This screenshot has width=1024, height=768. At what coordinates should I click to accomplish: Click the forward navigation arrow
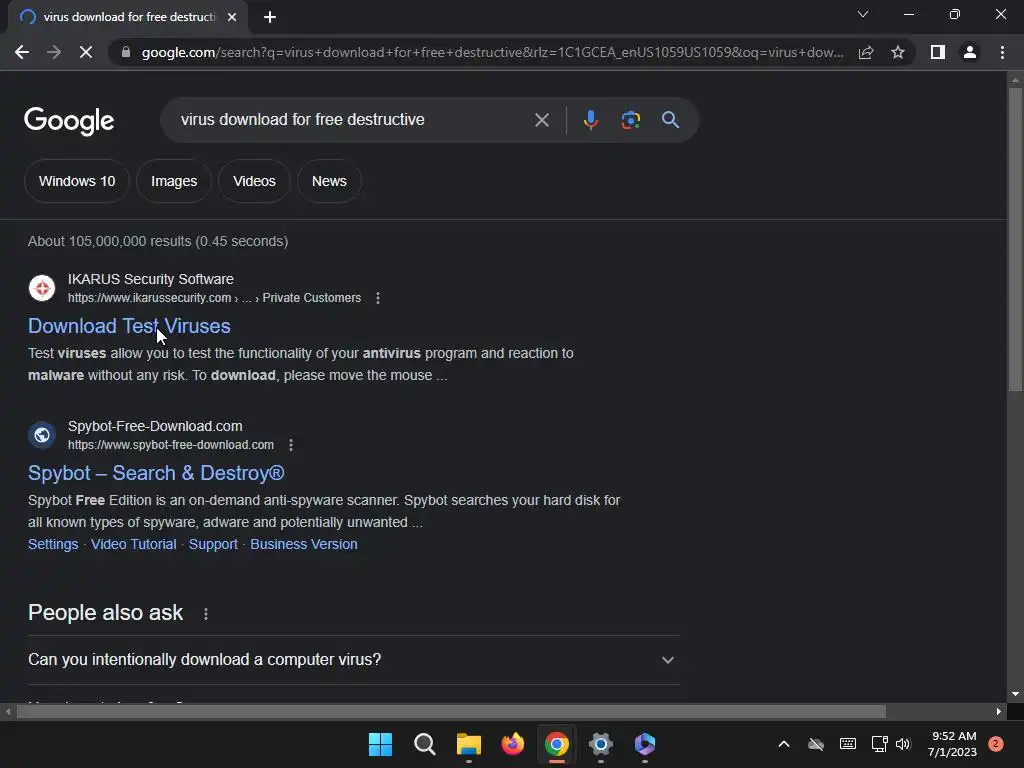(54, 52)
